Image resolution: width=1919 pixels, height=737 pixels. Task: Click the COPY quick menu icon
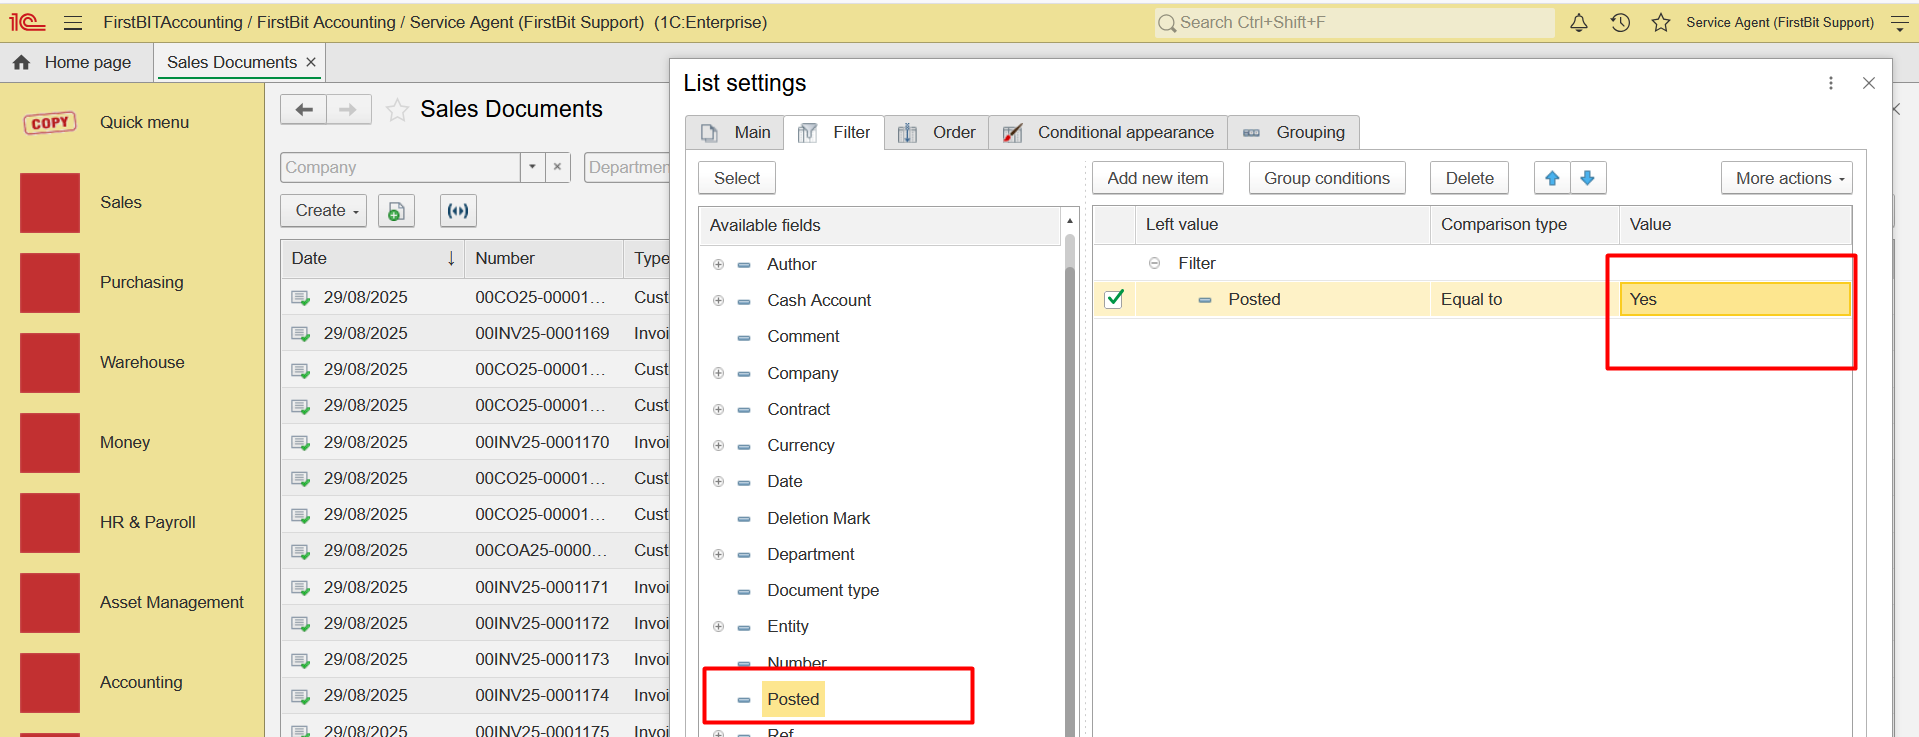(50, 123)
